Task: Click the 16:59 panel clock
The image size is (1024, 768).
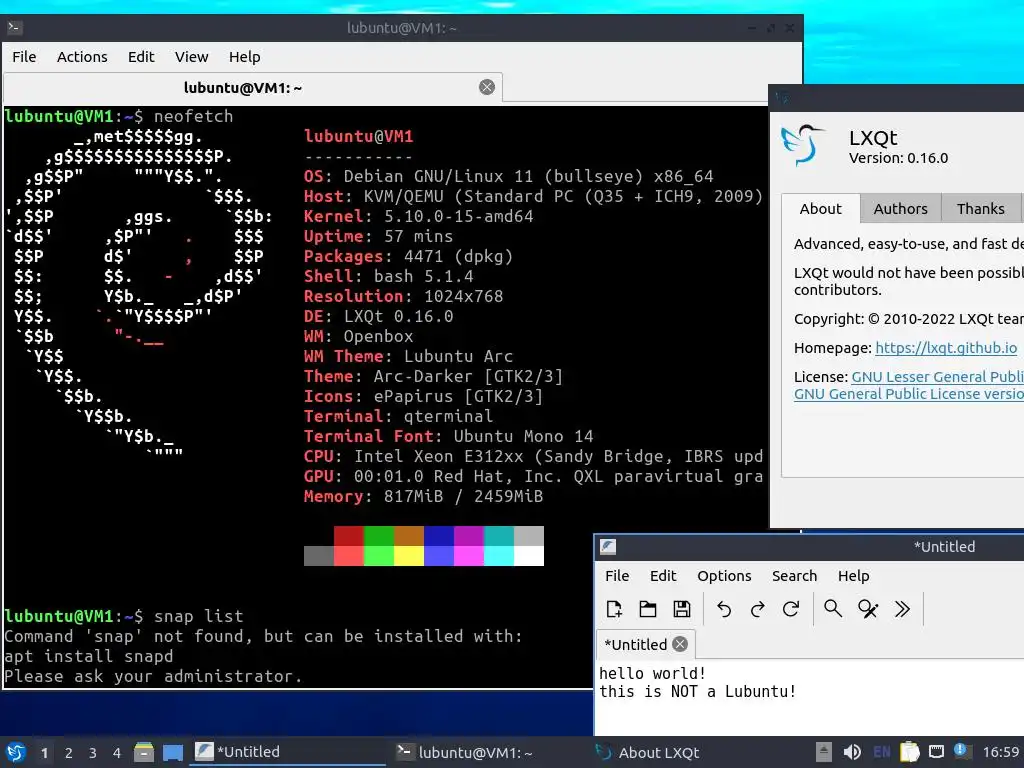Action: [x=1001, y=752]
